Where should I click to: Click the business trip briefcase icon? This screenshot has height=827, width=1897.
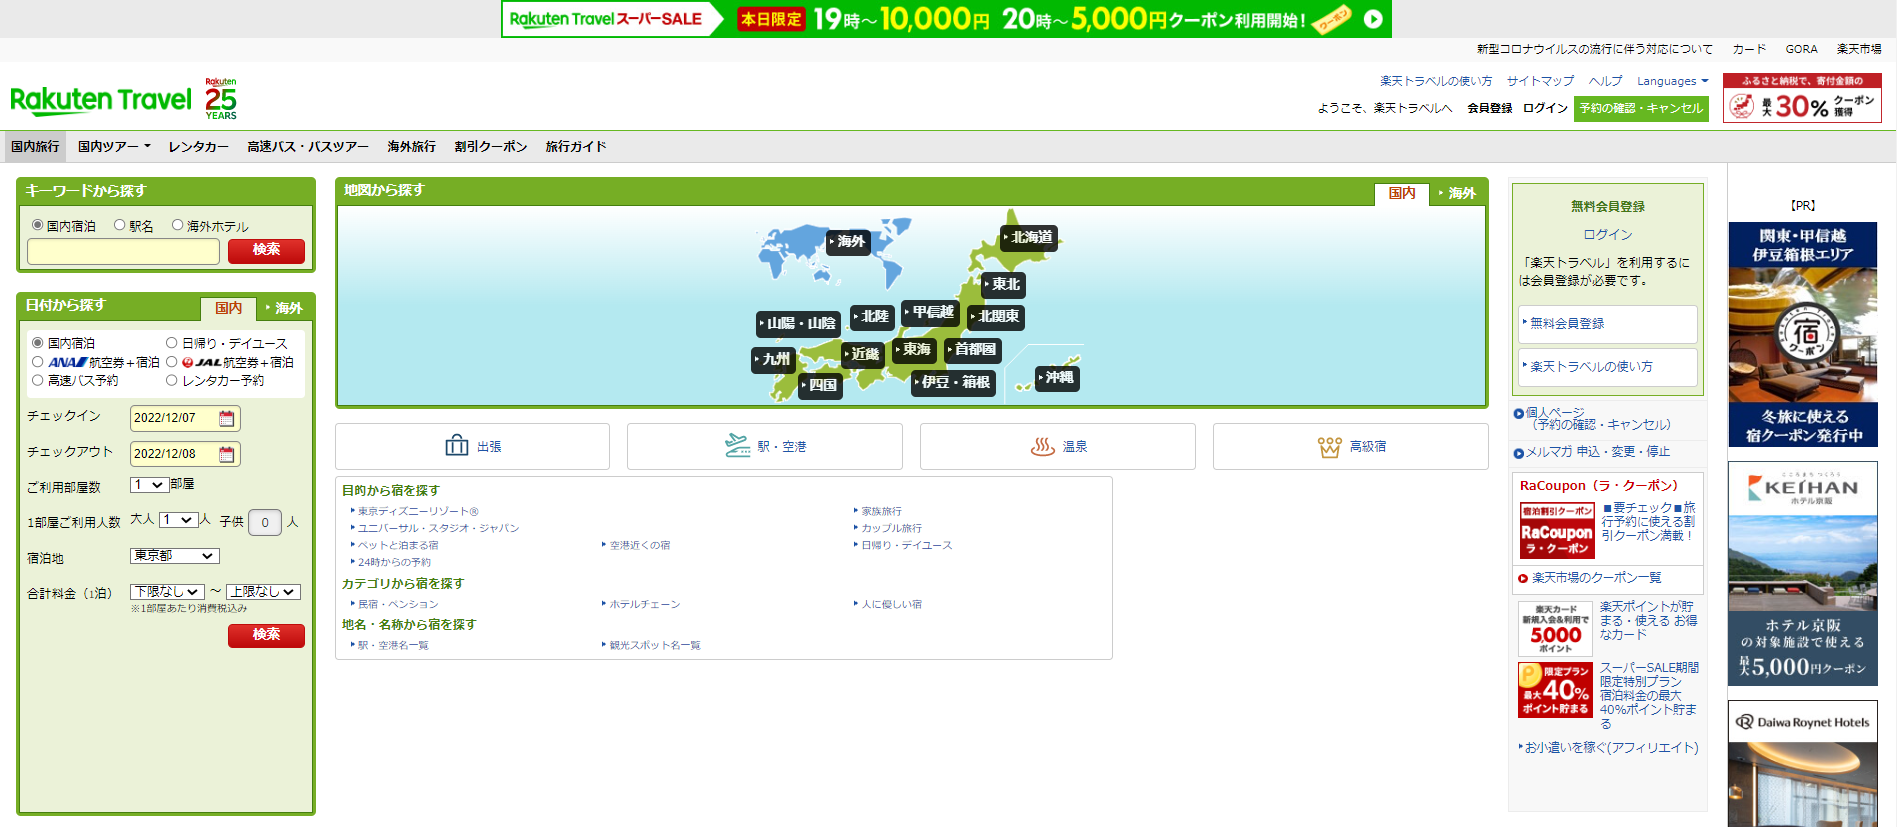point(456,446)
